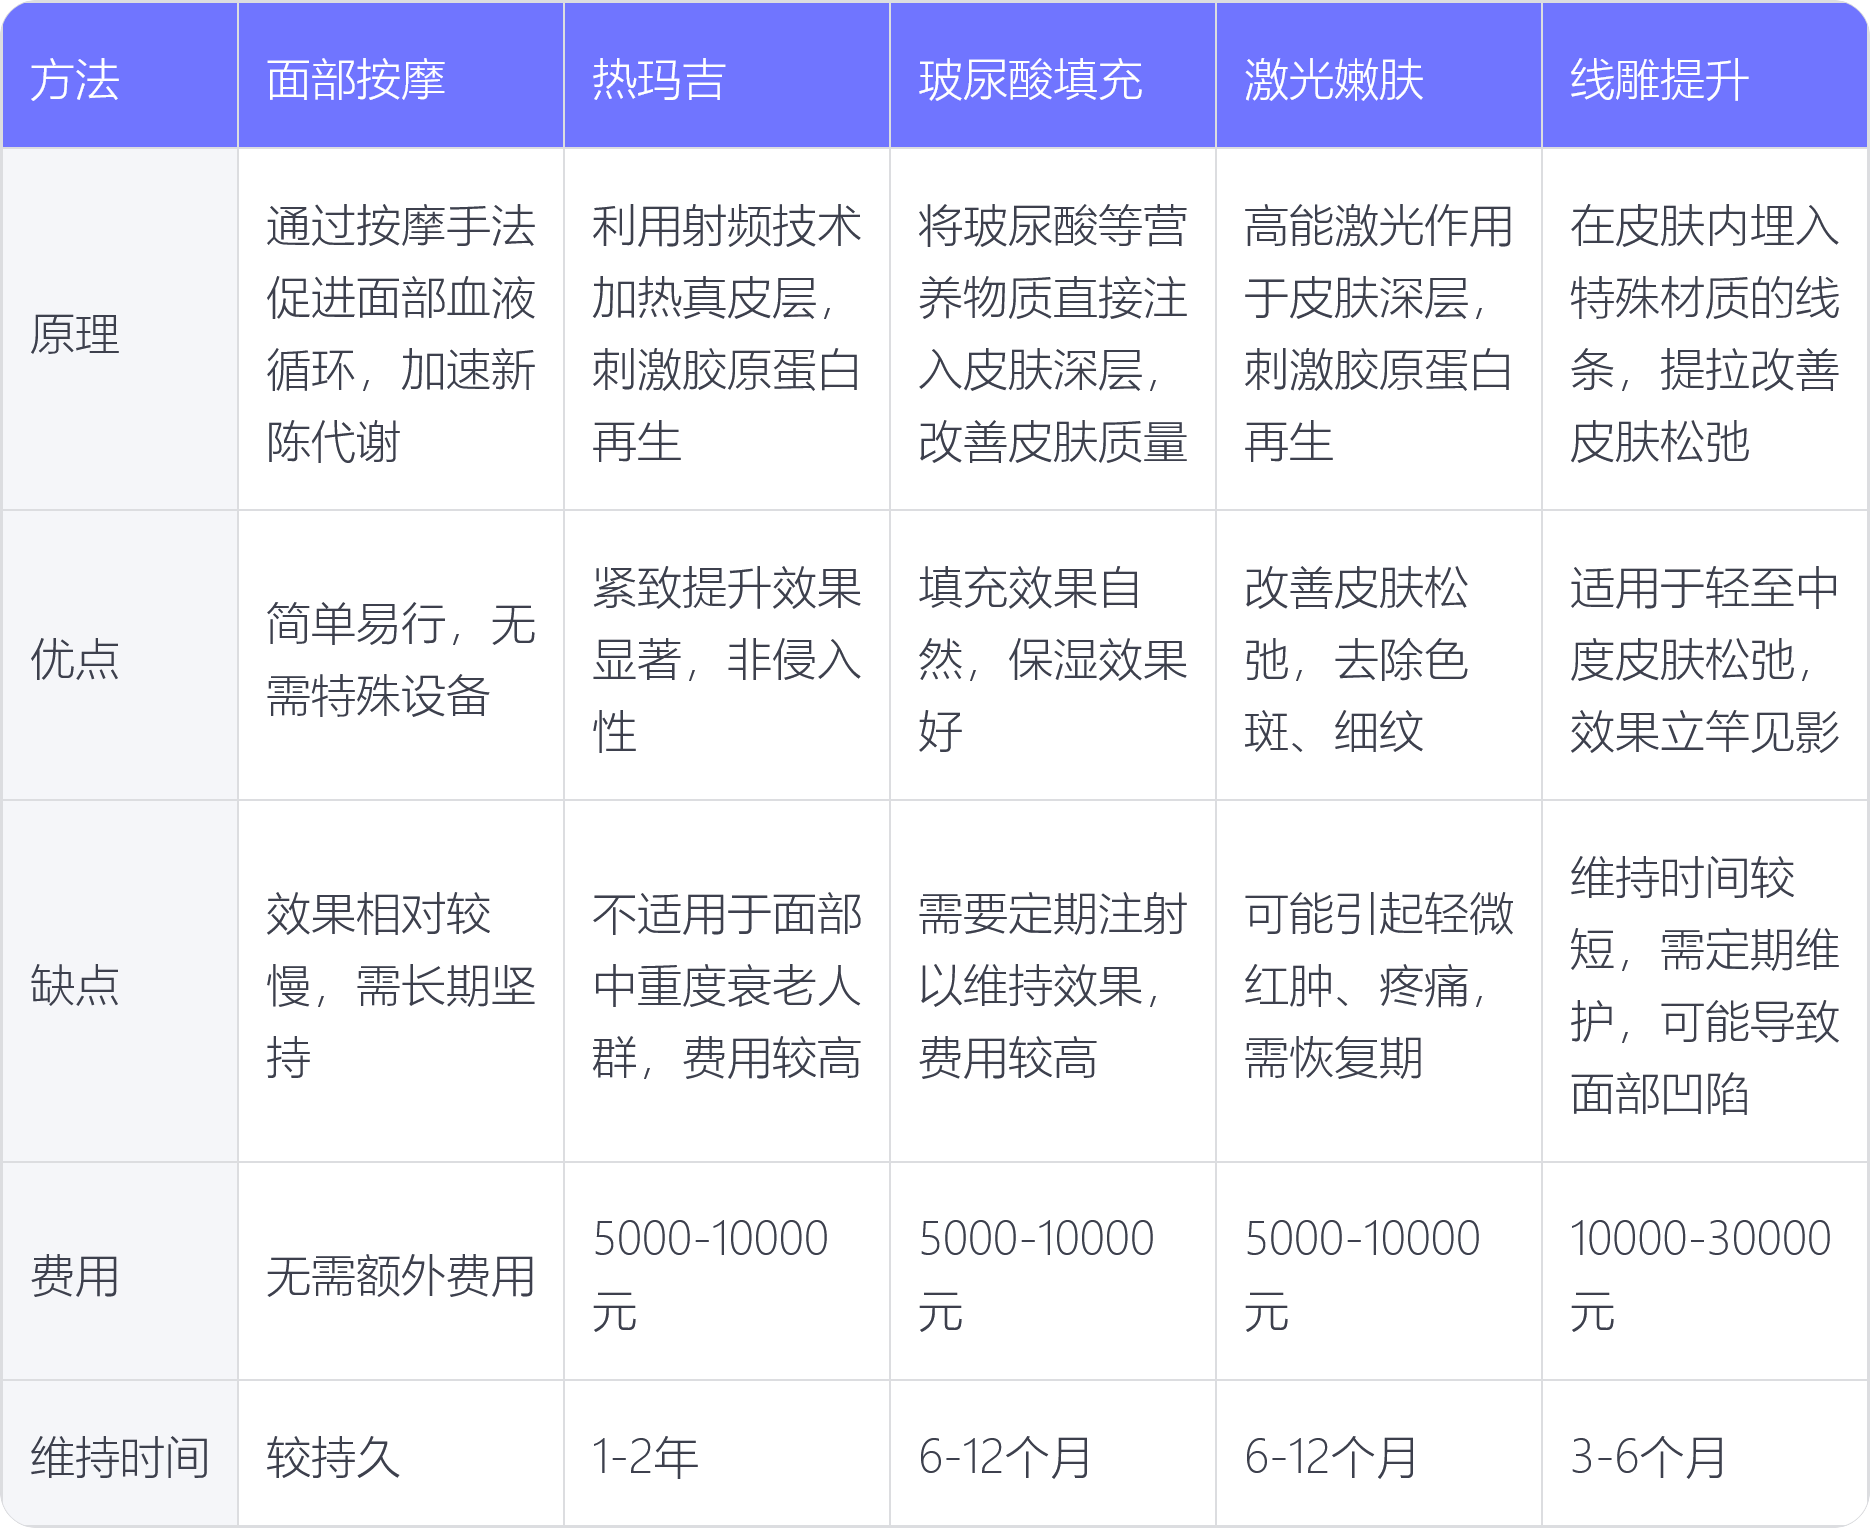Select cell 适用于轻至中度皮肤松弛
Screen dimensions: 1870x1528
[1705, 656]
